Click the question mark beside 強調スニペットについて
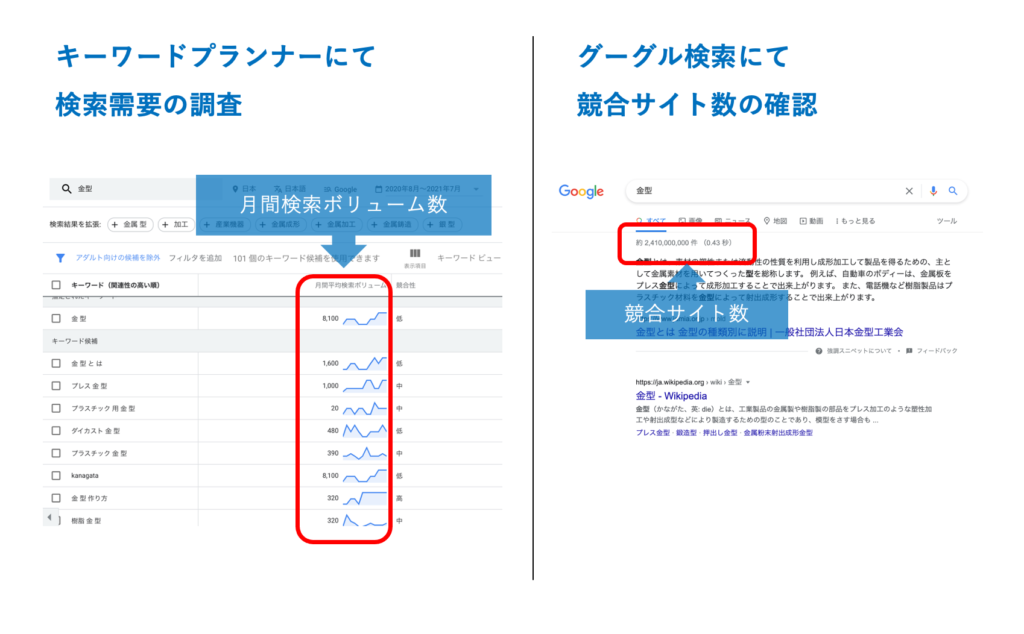Screen dimensions: 1024x634 click(818, 351)
